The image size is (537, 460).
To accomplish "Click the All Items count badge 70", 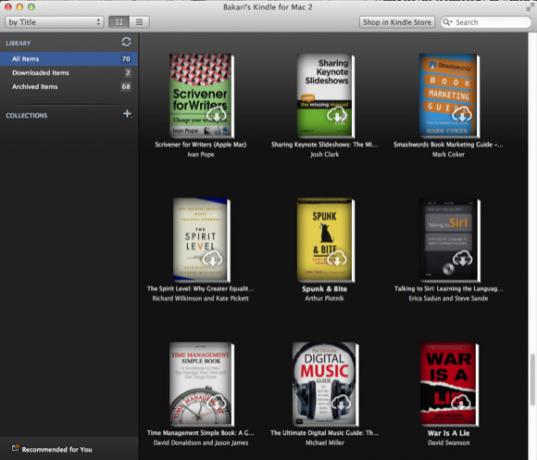I will (x=126, y=59).
